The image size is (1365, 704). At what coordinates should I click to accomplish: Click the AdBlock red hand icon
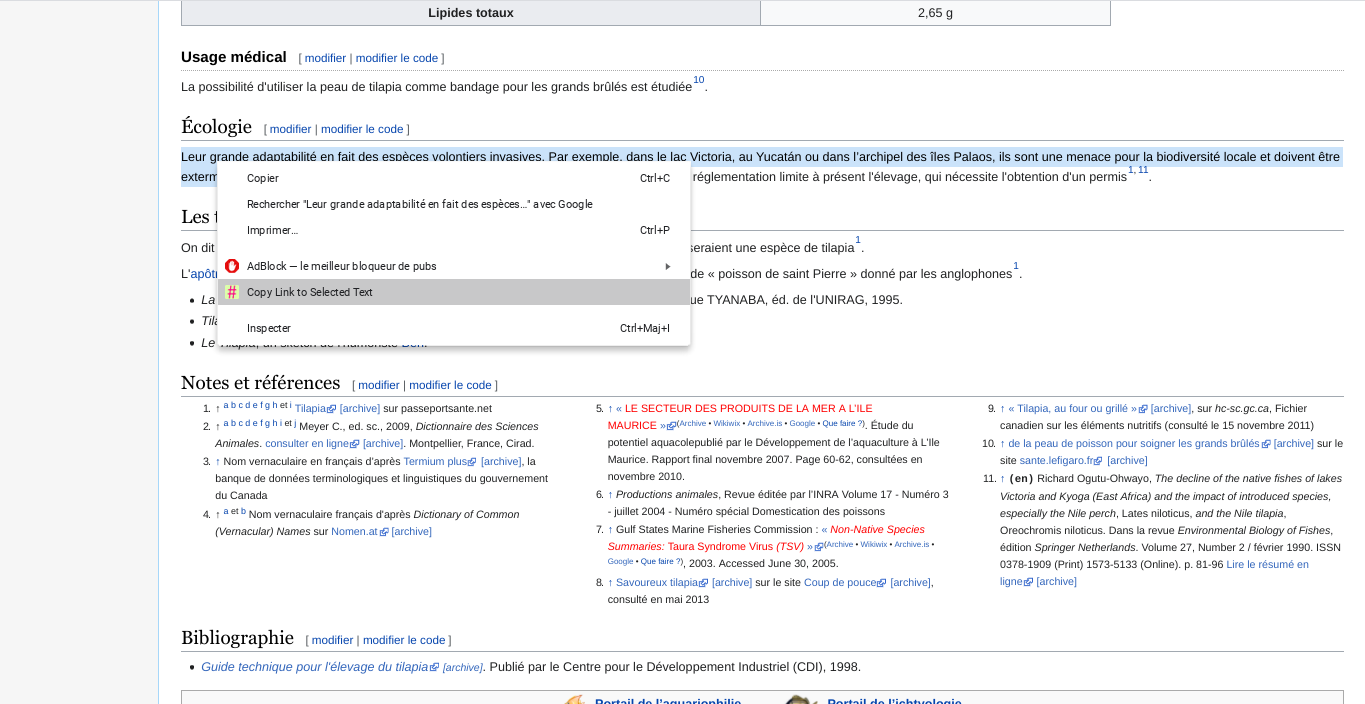click(232, 266)
